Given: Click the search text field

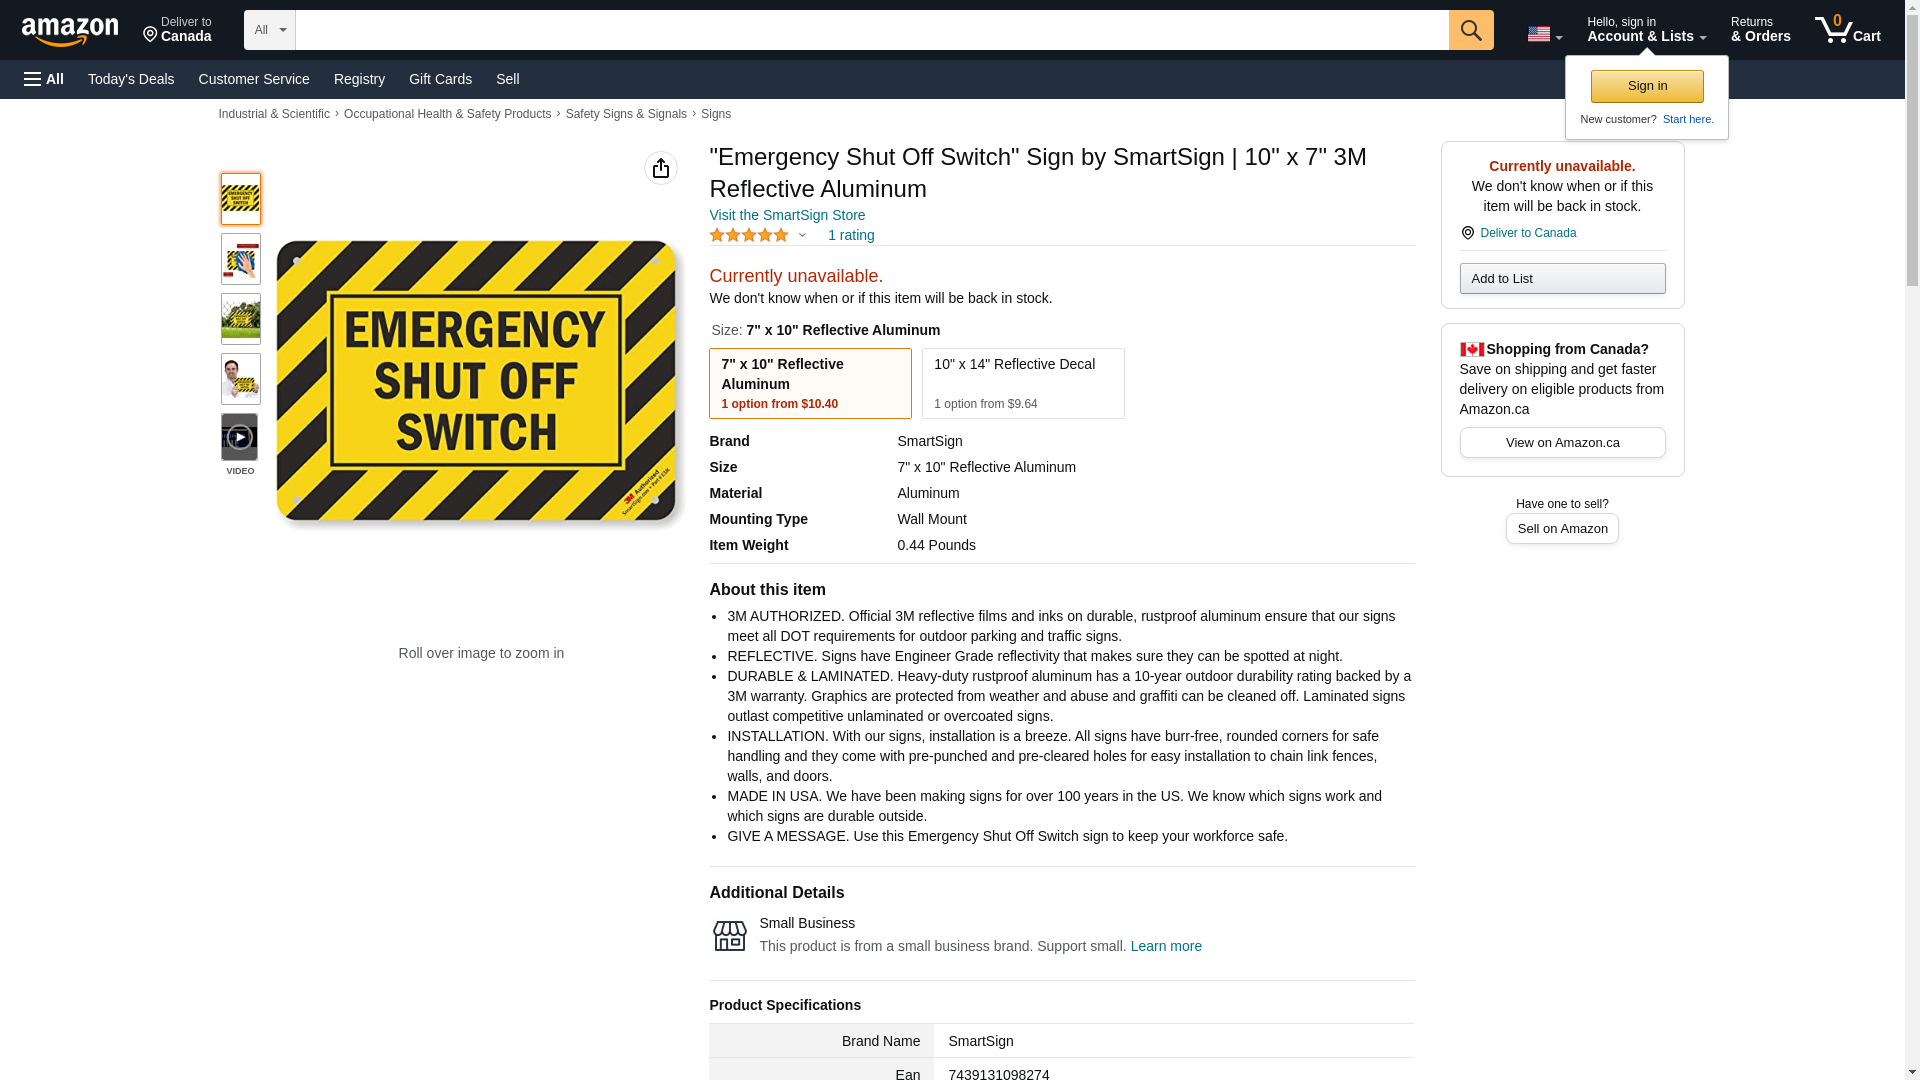Looking at the screenshot, I should [x=871, y=30].
